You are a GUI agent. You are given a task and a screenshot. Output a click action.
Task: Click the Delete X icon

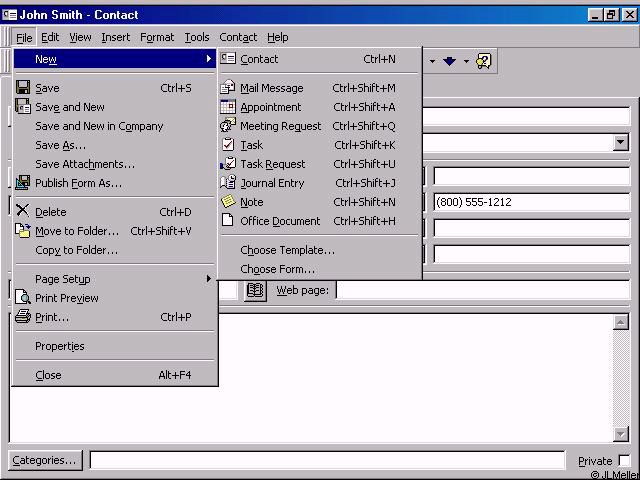[22, 211]
